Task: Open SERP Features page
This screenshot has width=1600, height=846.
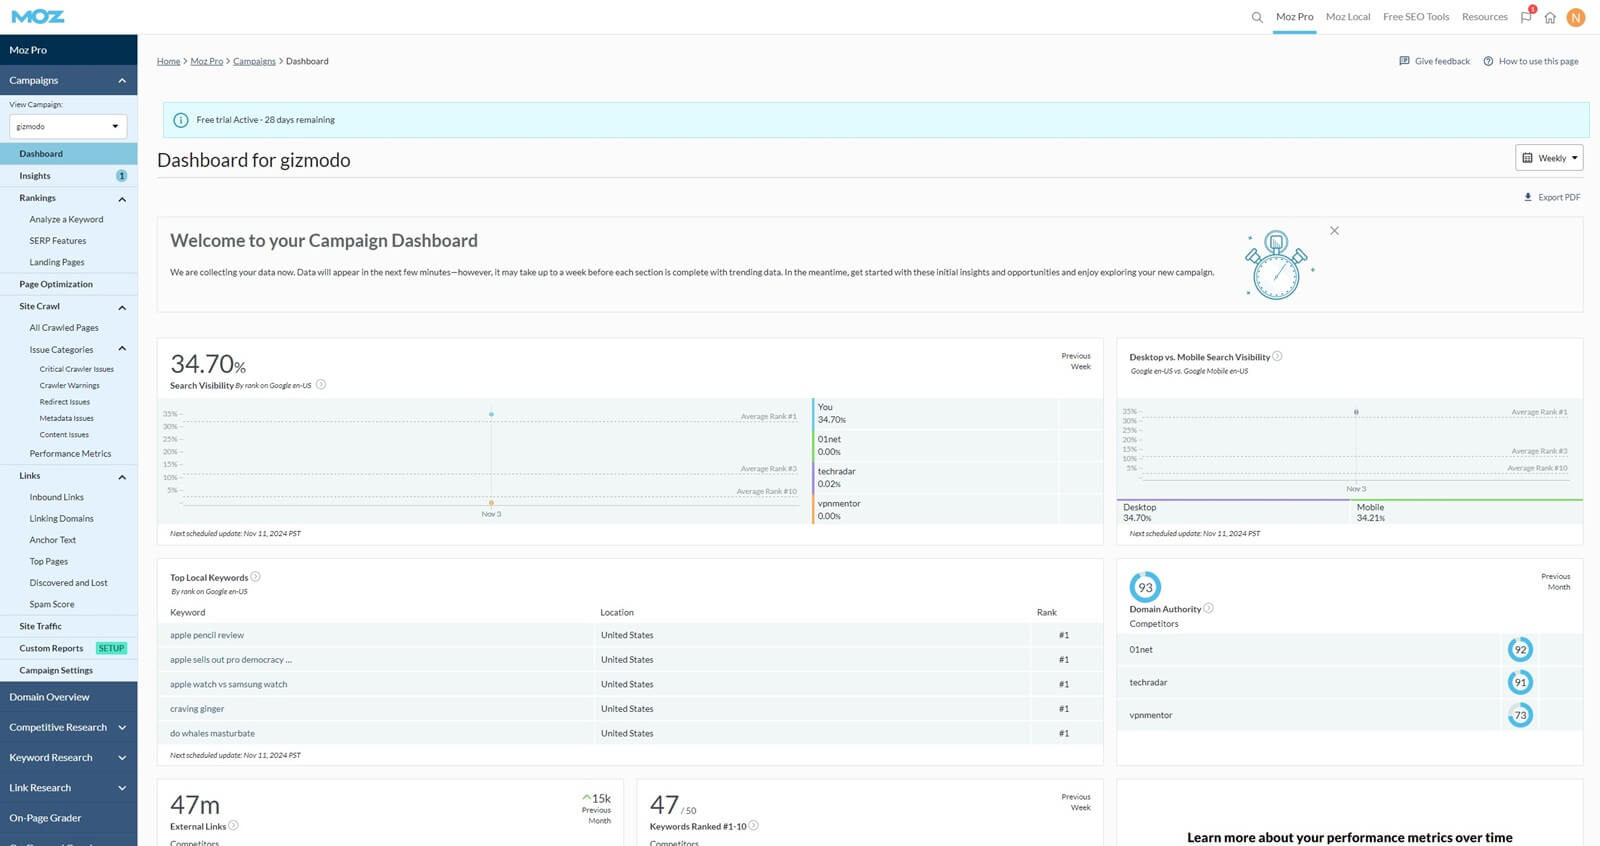Action: click(58, 241)
